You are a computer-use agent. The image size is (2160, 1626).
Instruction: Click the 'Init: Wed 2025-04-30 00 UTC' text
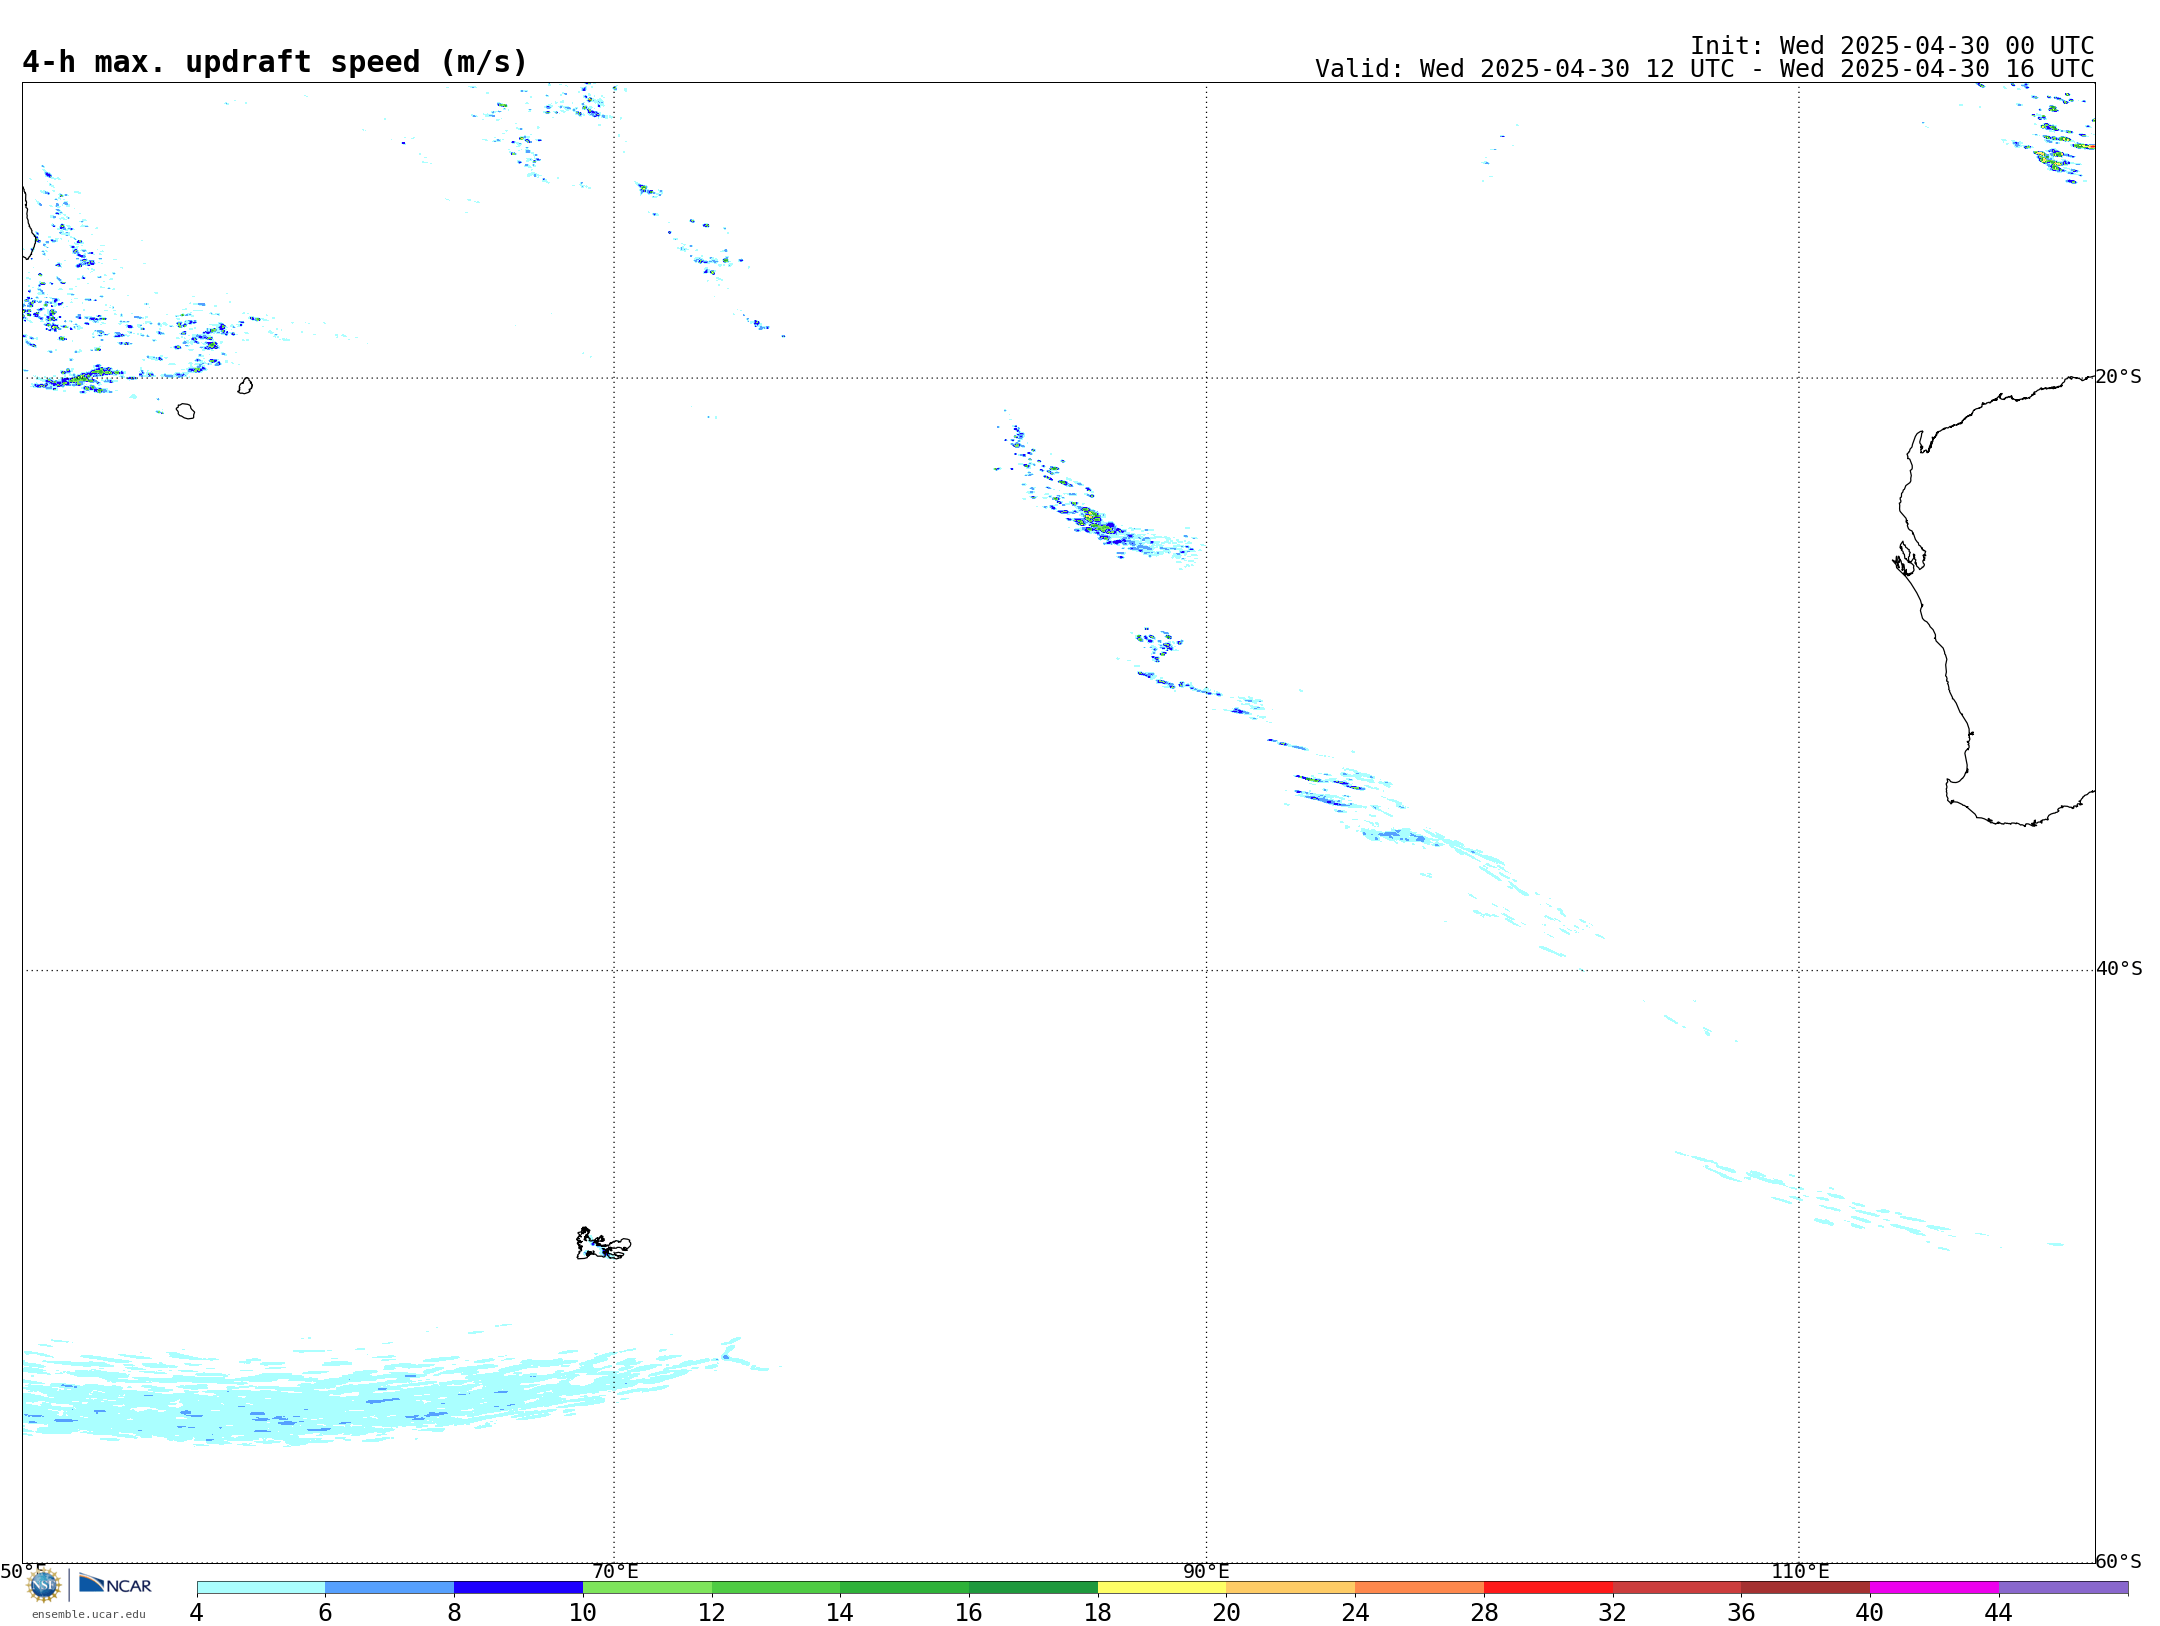[x=1892, y=46]
